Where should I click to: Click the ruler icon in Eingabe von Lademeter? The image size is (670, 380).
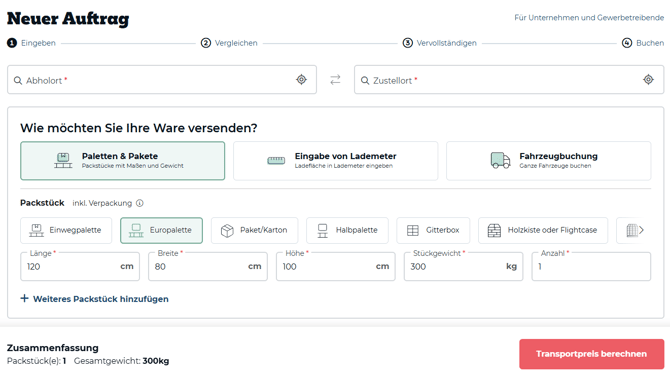276,160
